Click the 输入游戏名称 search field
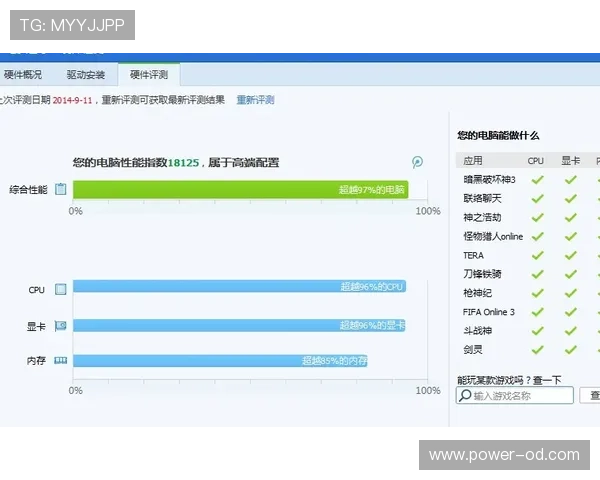This screenshot has height=480, width=600. [x=515, y=395]
